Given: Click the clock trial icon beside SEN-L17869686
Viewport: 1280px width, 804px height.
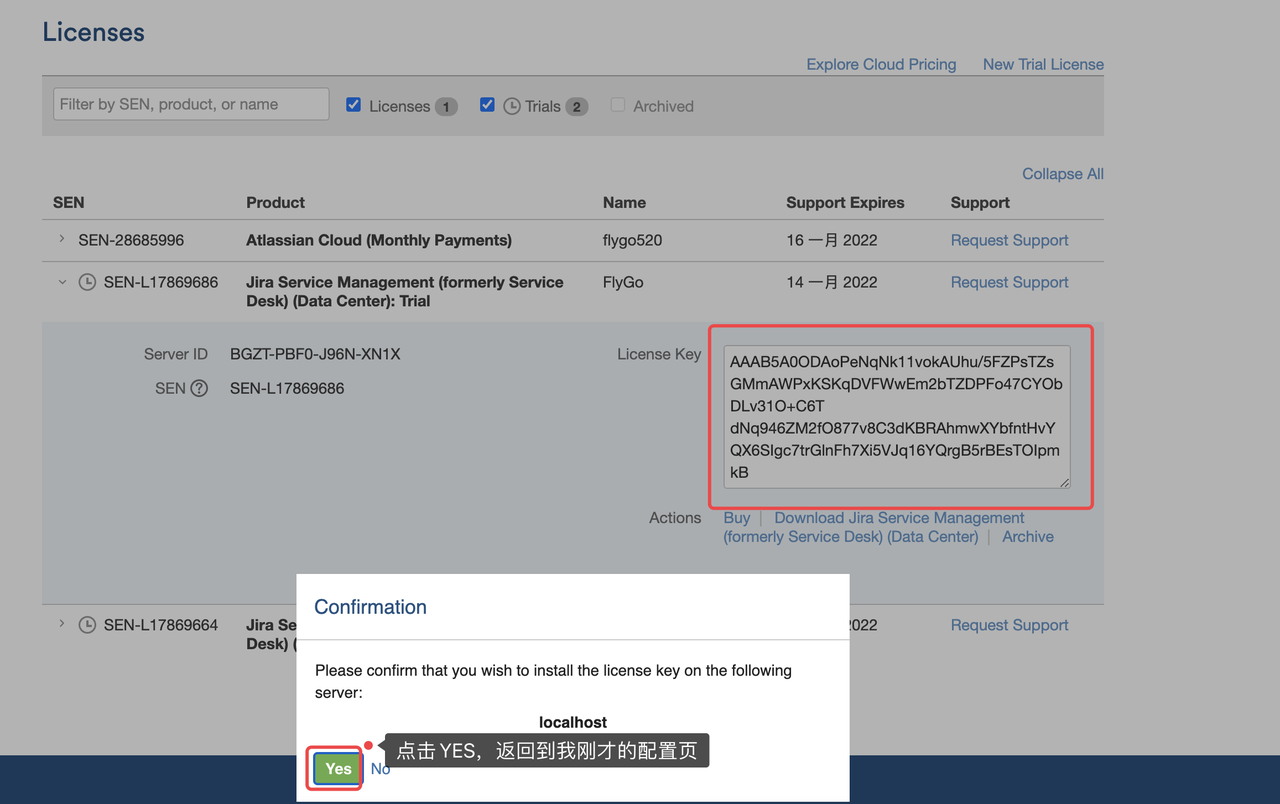Looking at the screenshot, I should (x=88, y=282).
